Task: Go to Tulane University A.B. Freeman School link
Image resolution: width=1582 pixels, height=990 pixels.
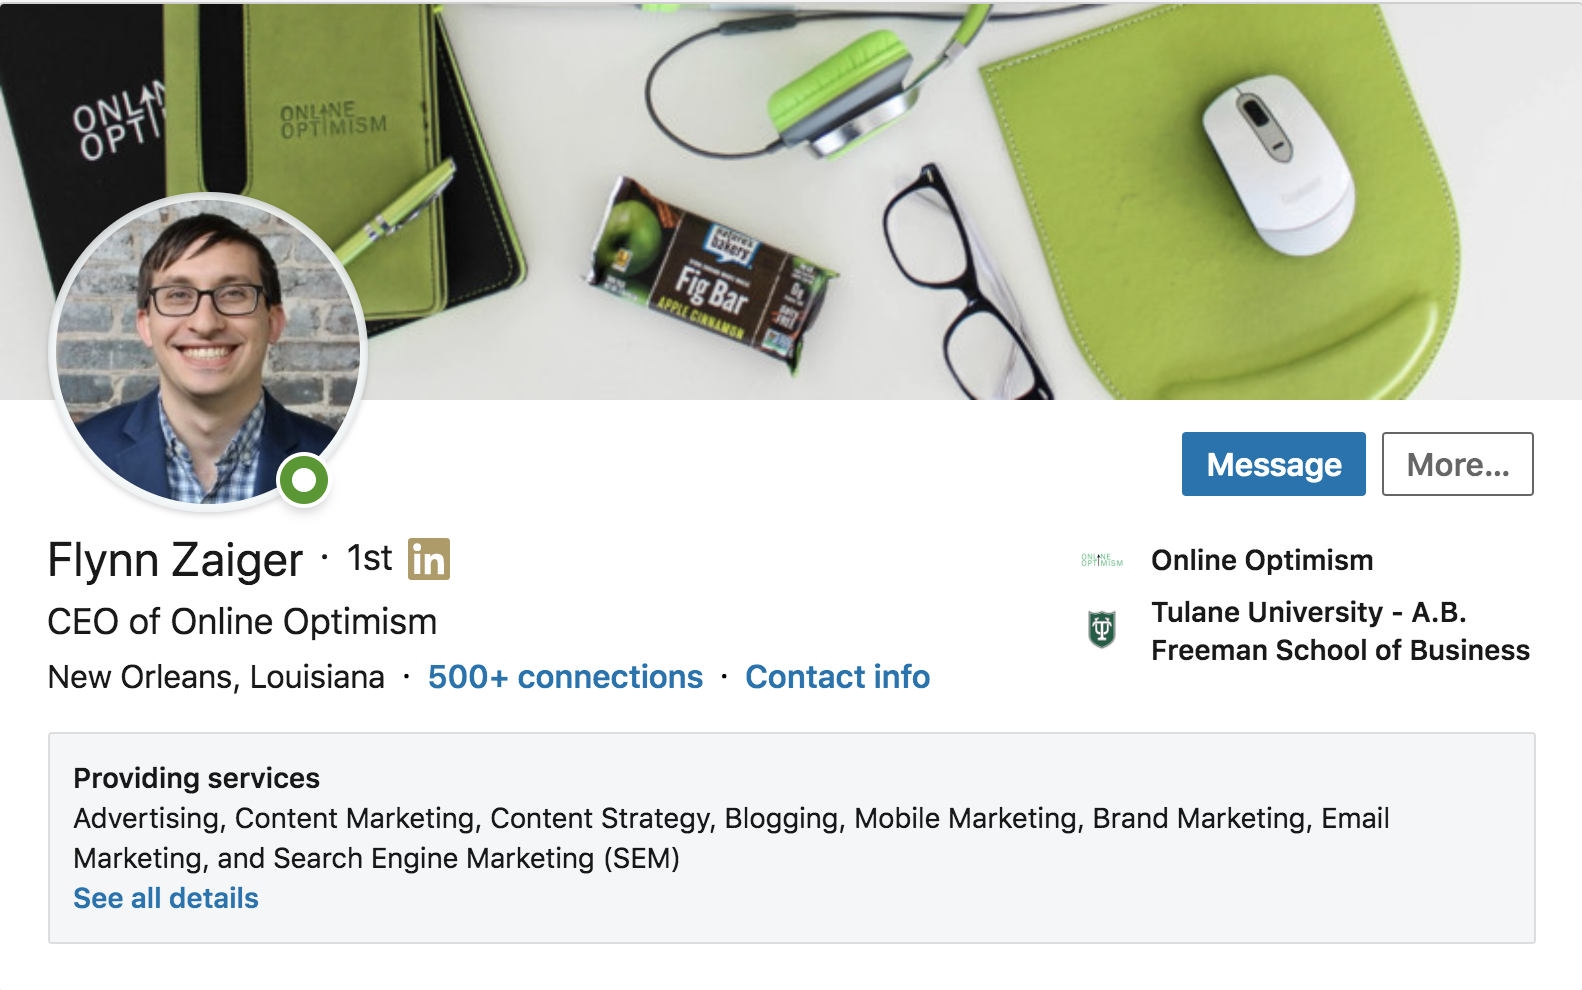Action: coord(1340,631)
